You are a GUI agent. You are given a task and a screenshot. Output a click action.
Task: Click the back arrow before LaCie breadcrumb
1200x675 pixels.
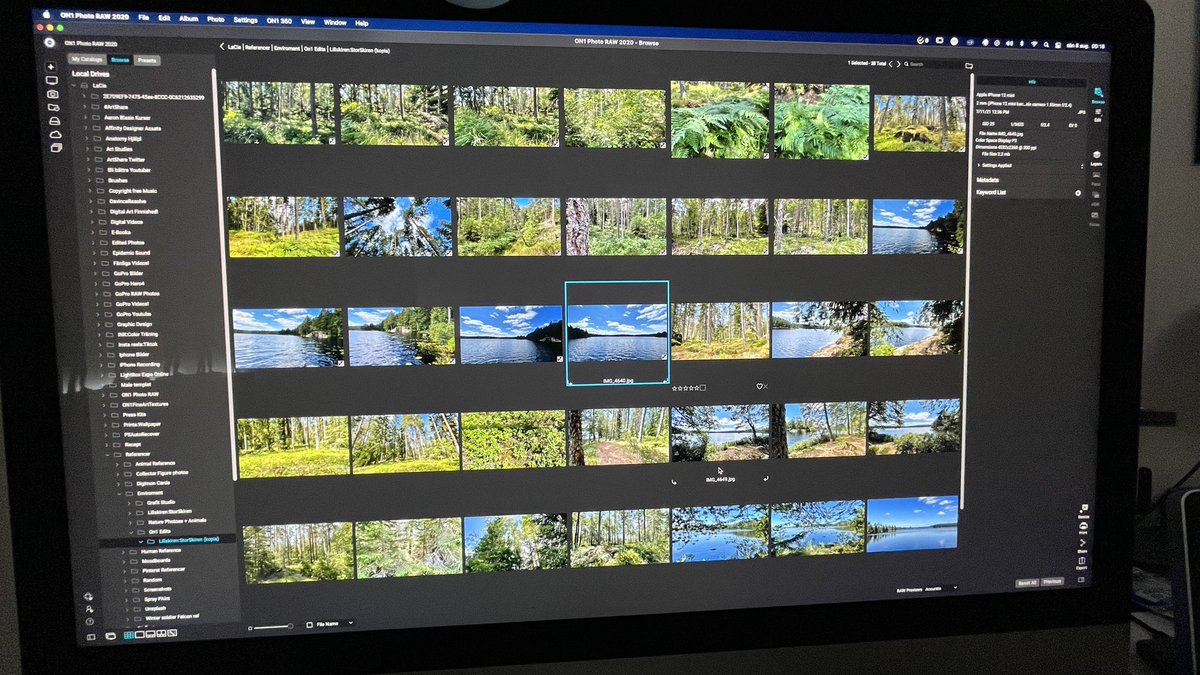(x=222, y=46)
